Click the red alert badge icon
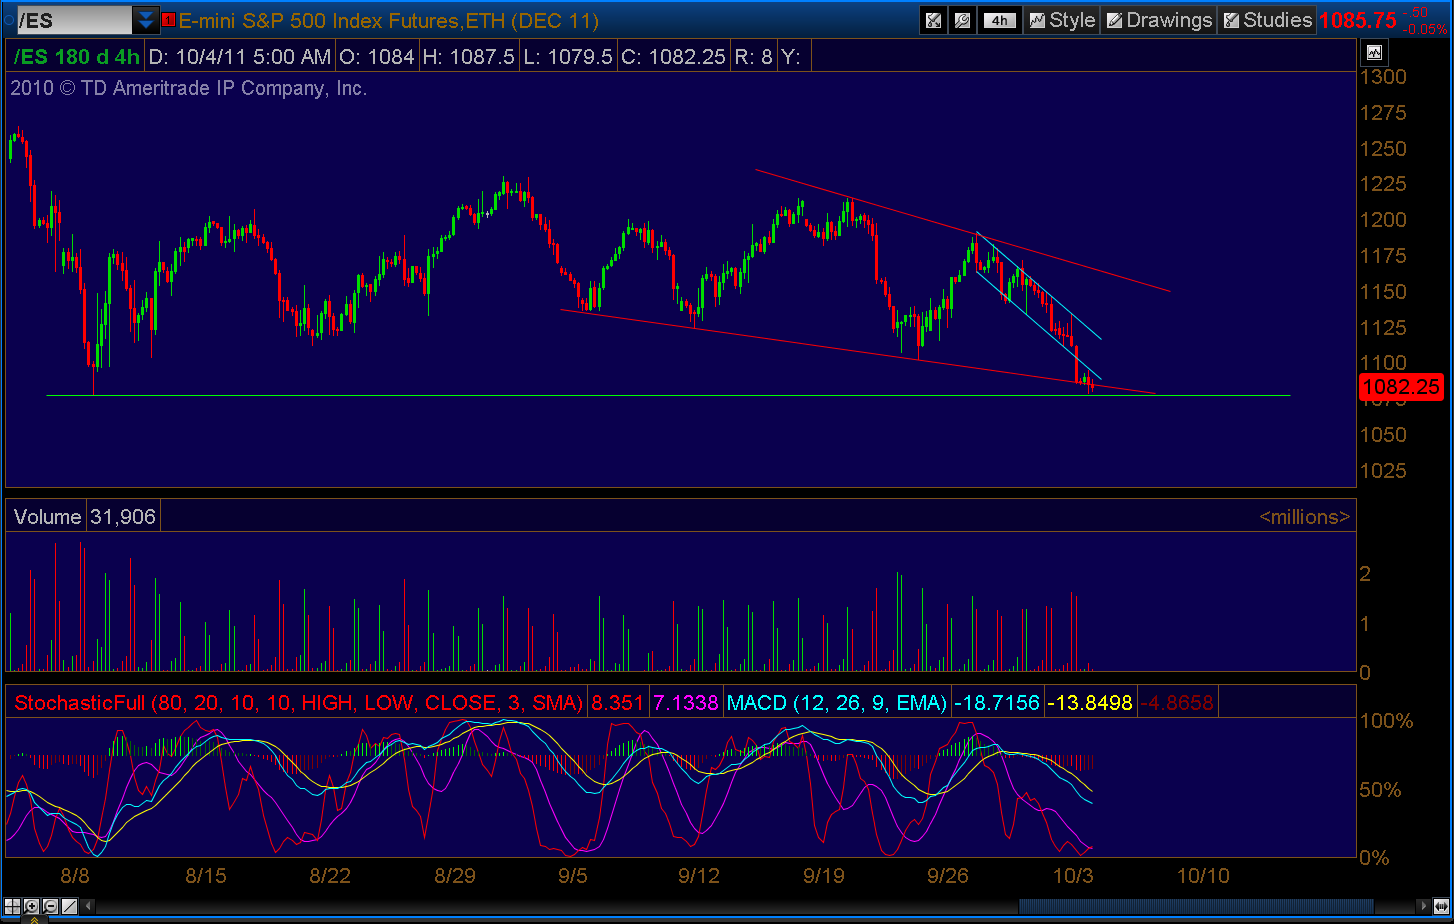This screenshot has height=924, width=1454. point(169,19)
